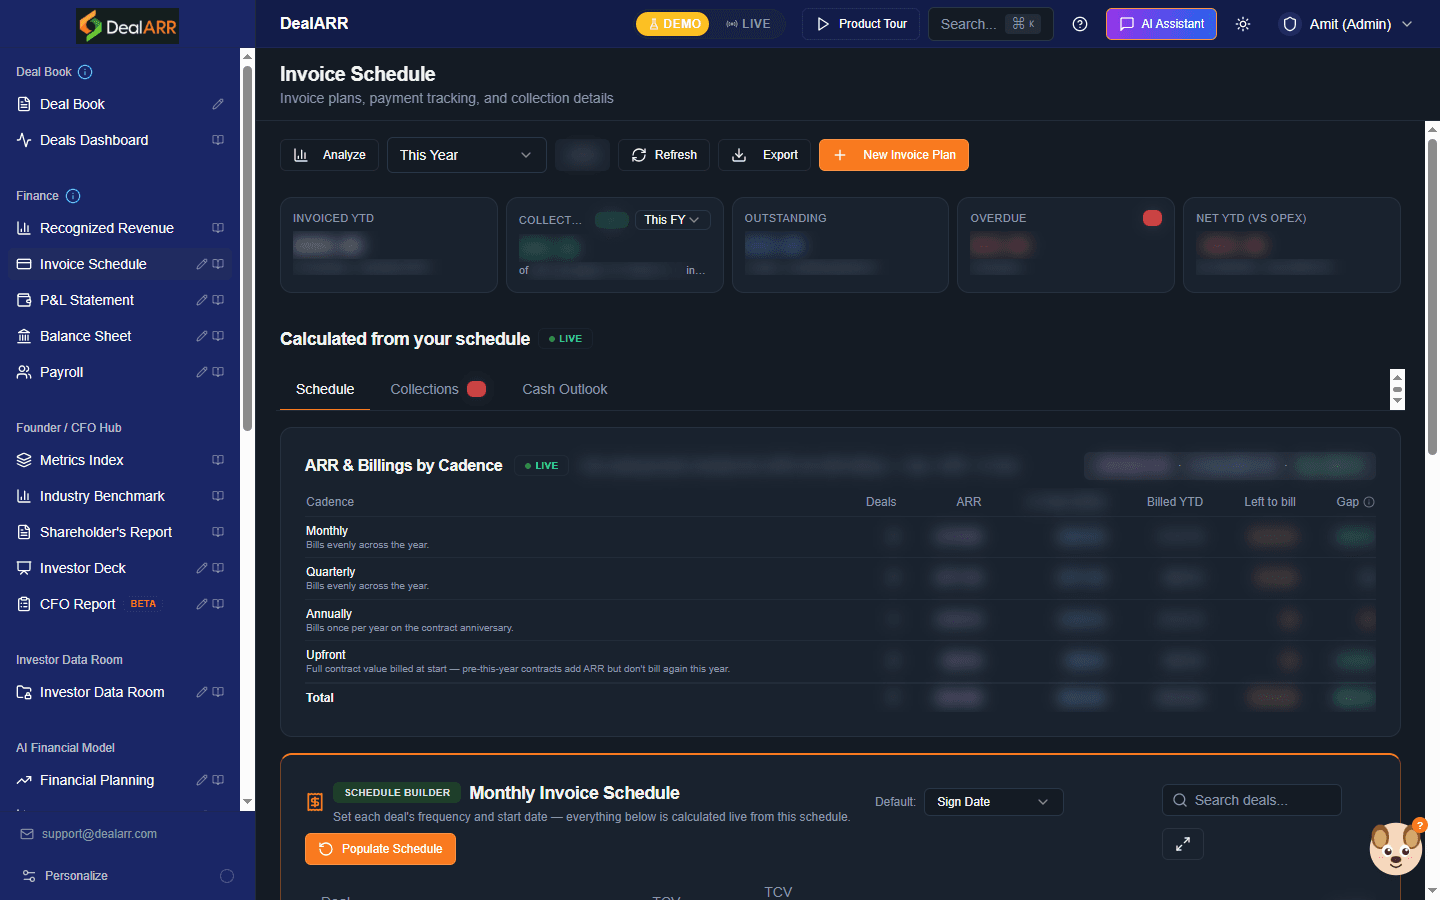Open the Balance Sheet page
This screenshot has height=900, width=1440.
coord(86,336)
